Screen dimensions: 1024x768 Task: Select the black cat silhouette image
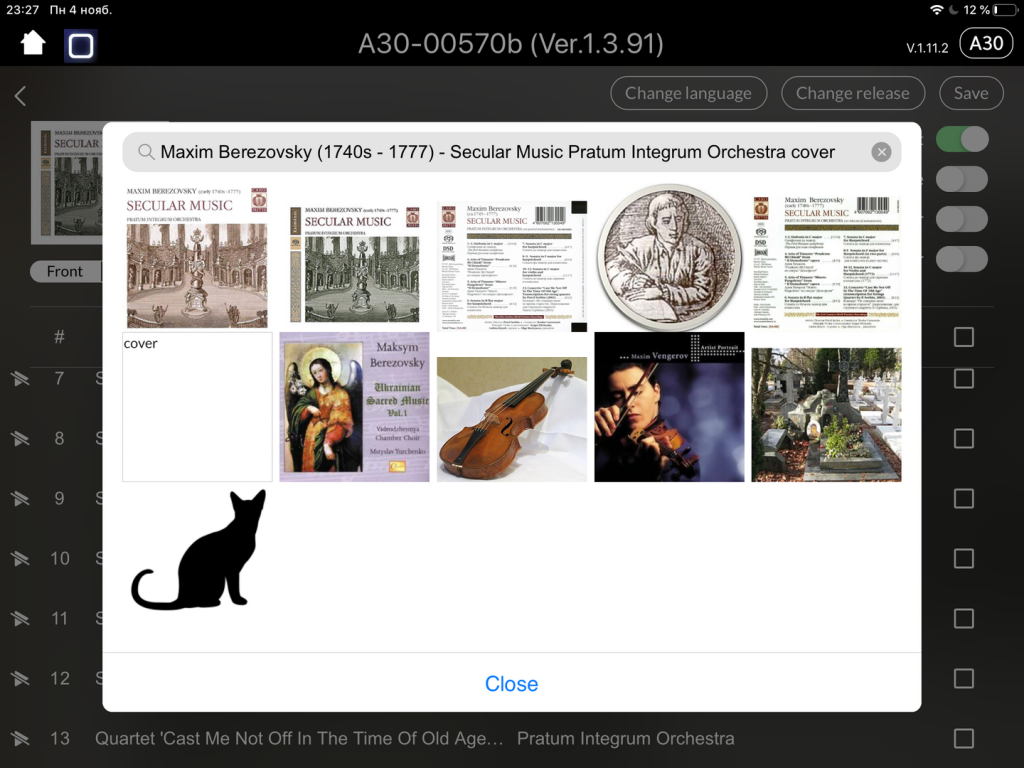click(x=199, y=550)
